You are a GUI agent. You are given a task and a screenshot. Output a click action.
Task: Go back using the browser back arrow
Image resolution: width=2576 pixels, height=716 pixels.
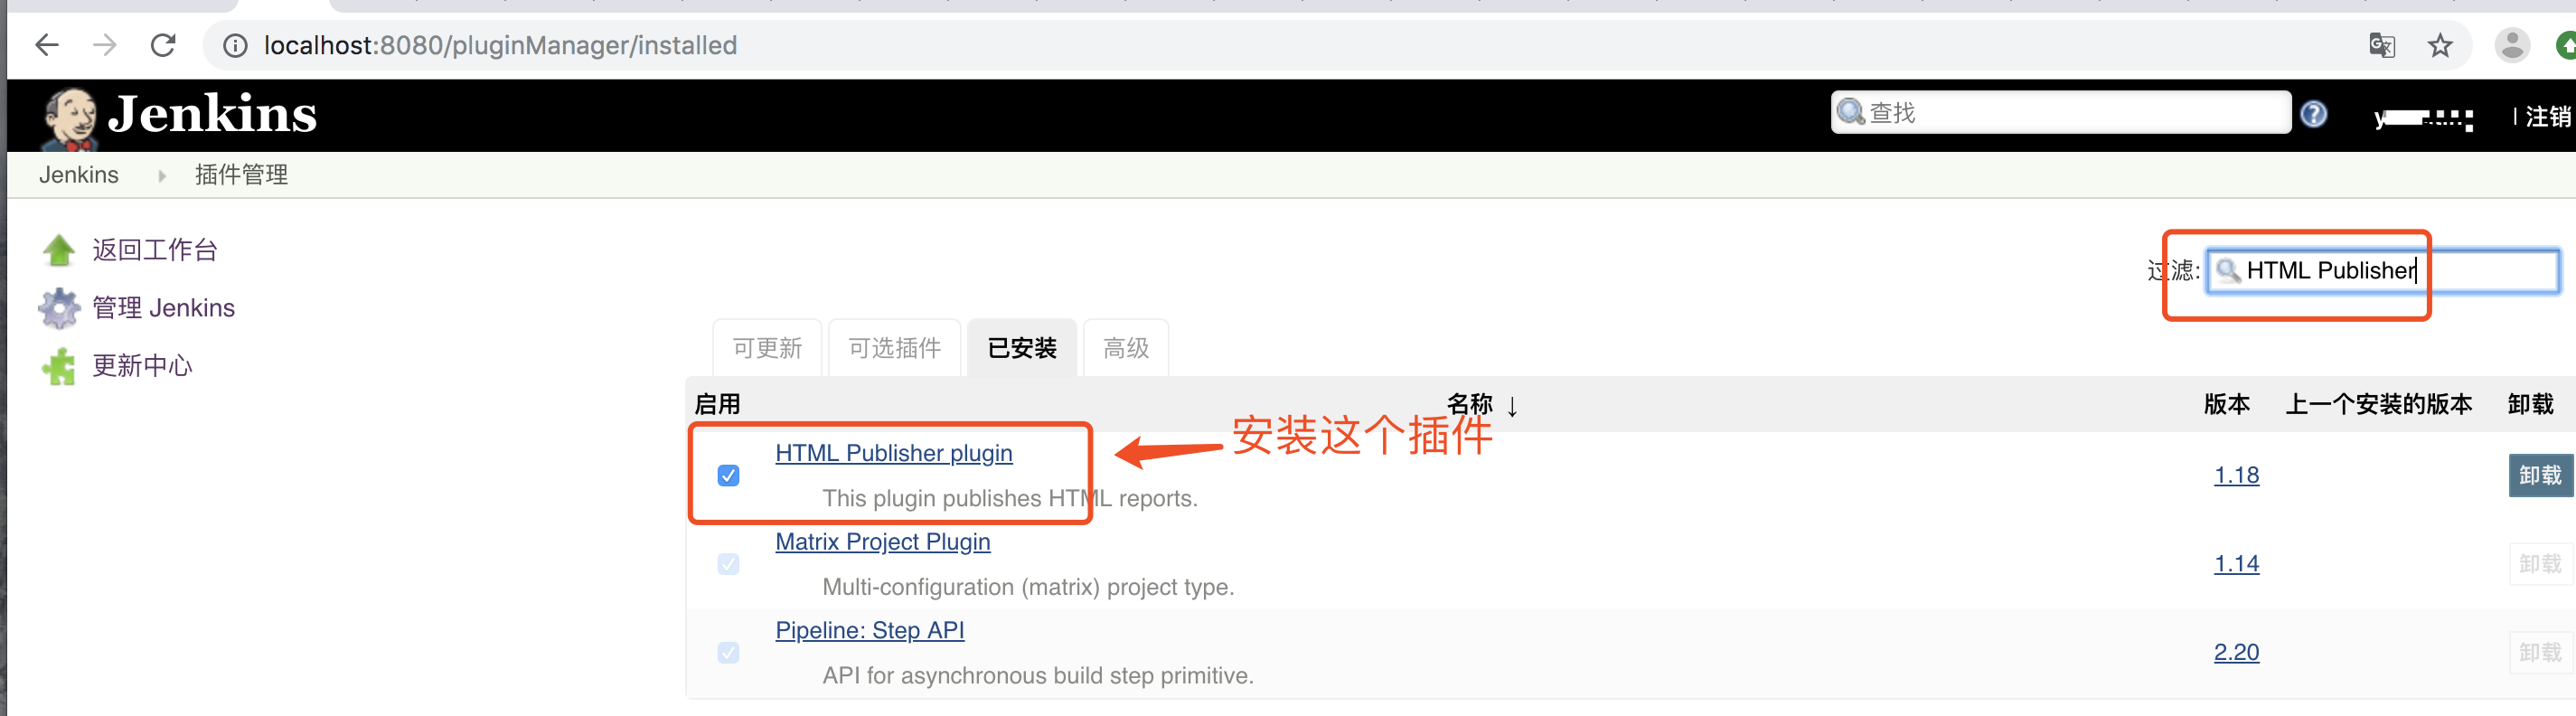(47, 45)
